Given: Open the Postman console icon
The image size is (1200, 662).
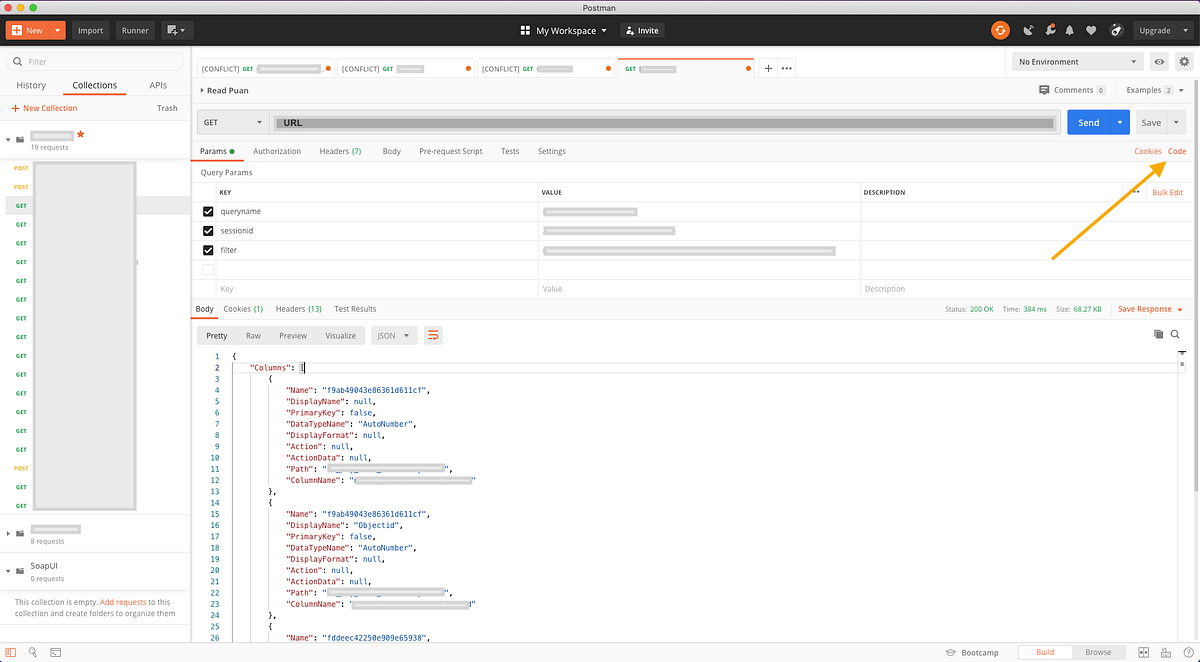Looking at the screenshot, I should (x=56, y=652).
